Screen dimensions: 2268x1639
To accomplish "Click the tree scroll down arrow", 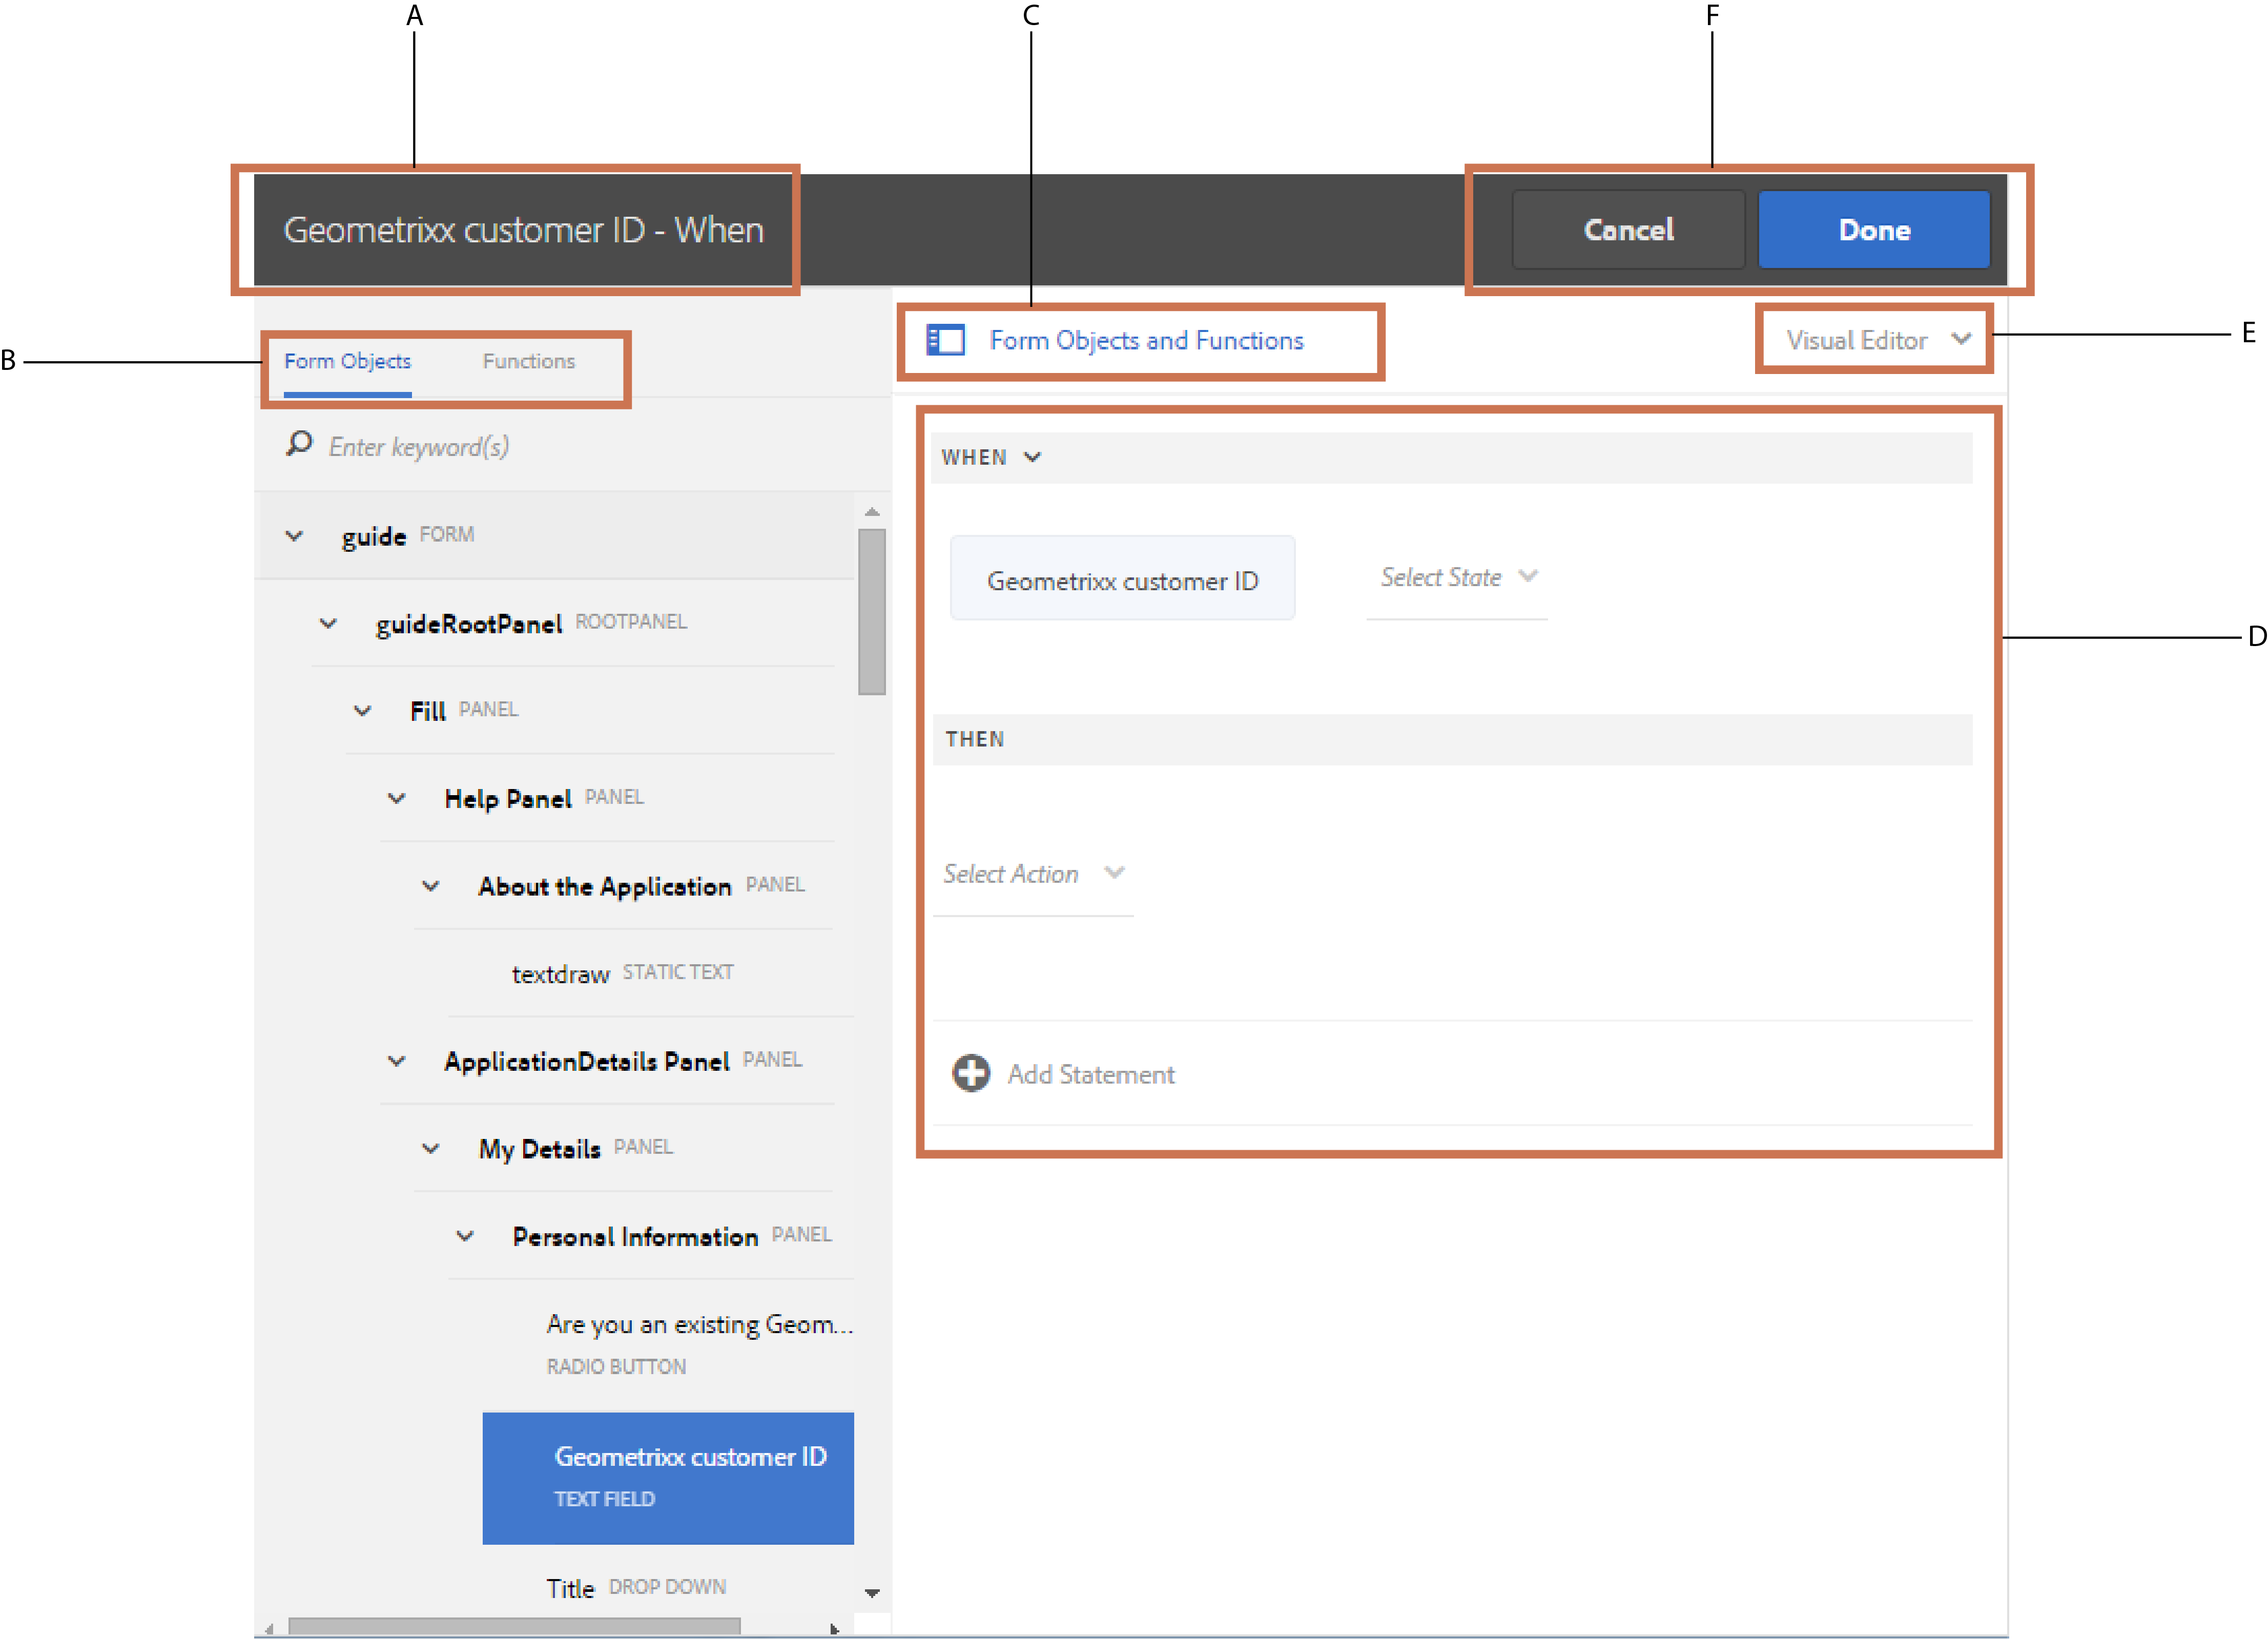I will click(872, 1592).
